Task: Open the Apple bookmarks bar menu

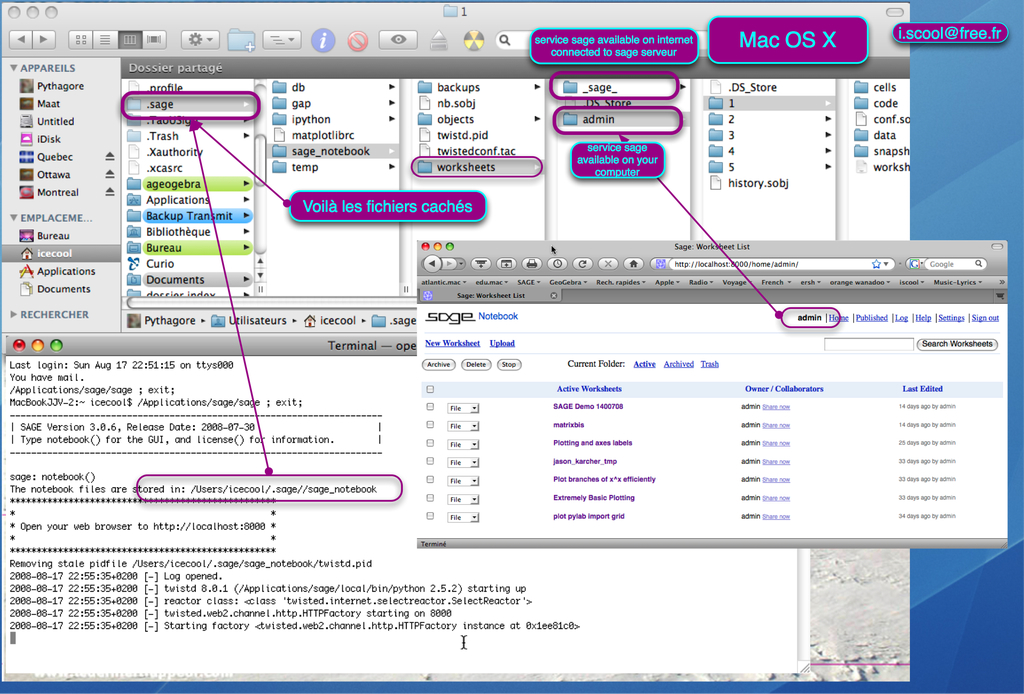Action: [x=667, y=282]
